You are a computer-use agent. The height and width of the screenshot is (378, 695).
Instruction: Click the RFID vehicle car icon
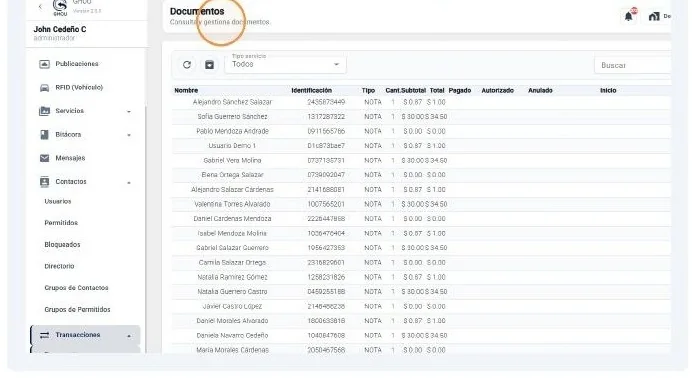[x=44, y=88]
